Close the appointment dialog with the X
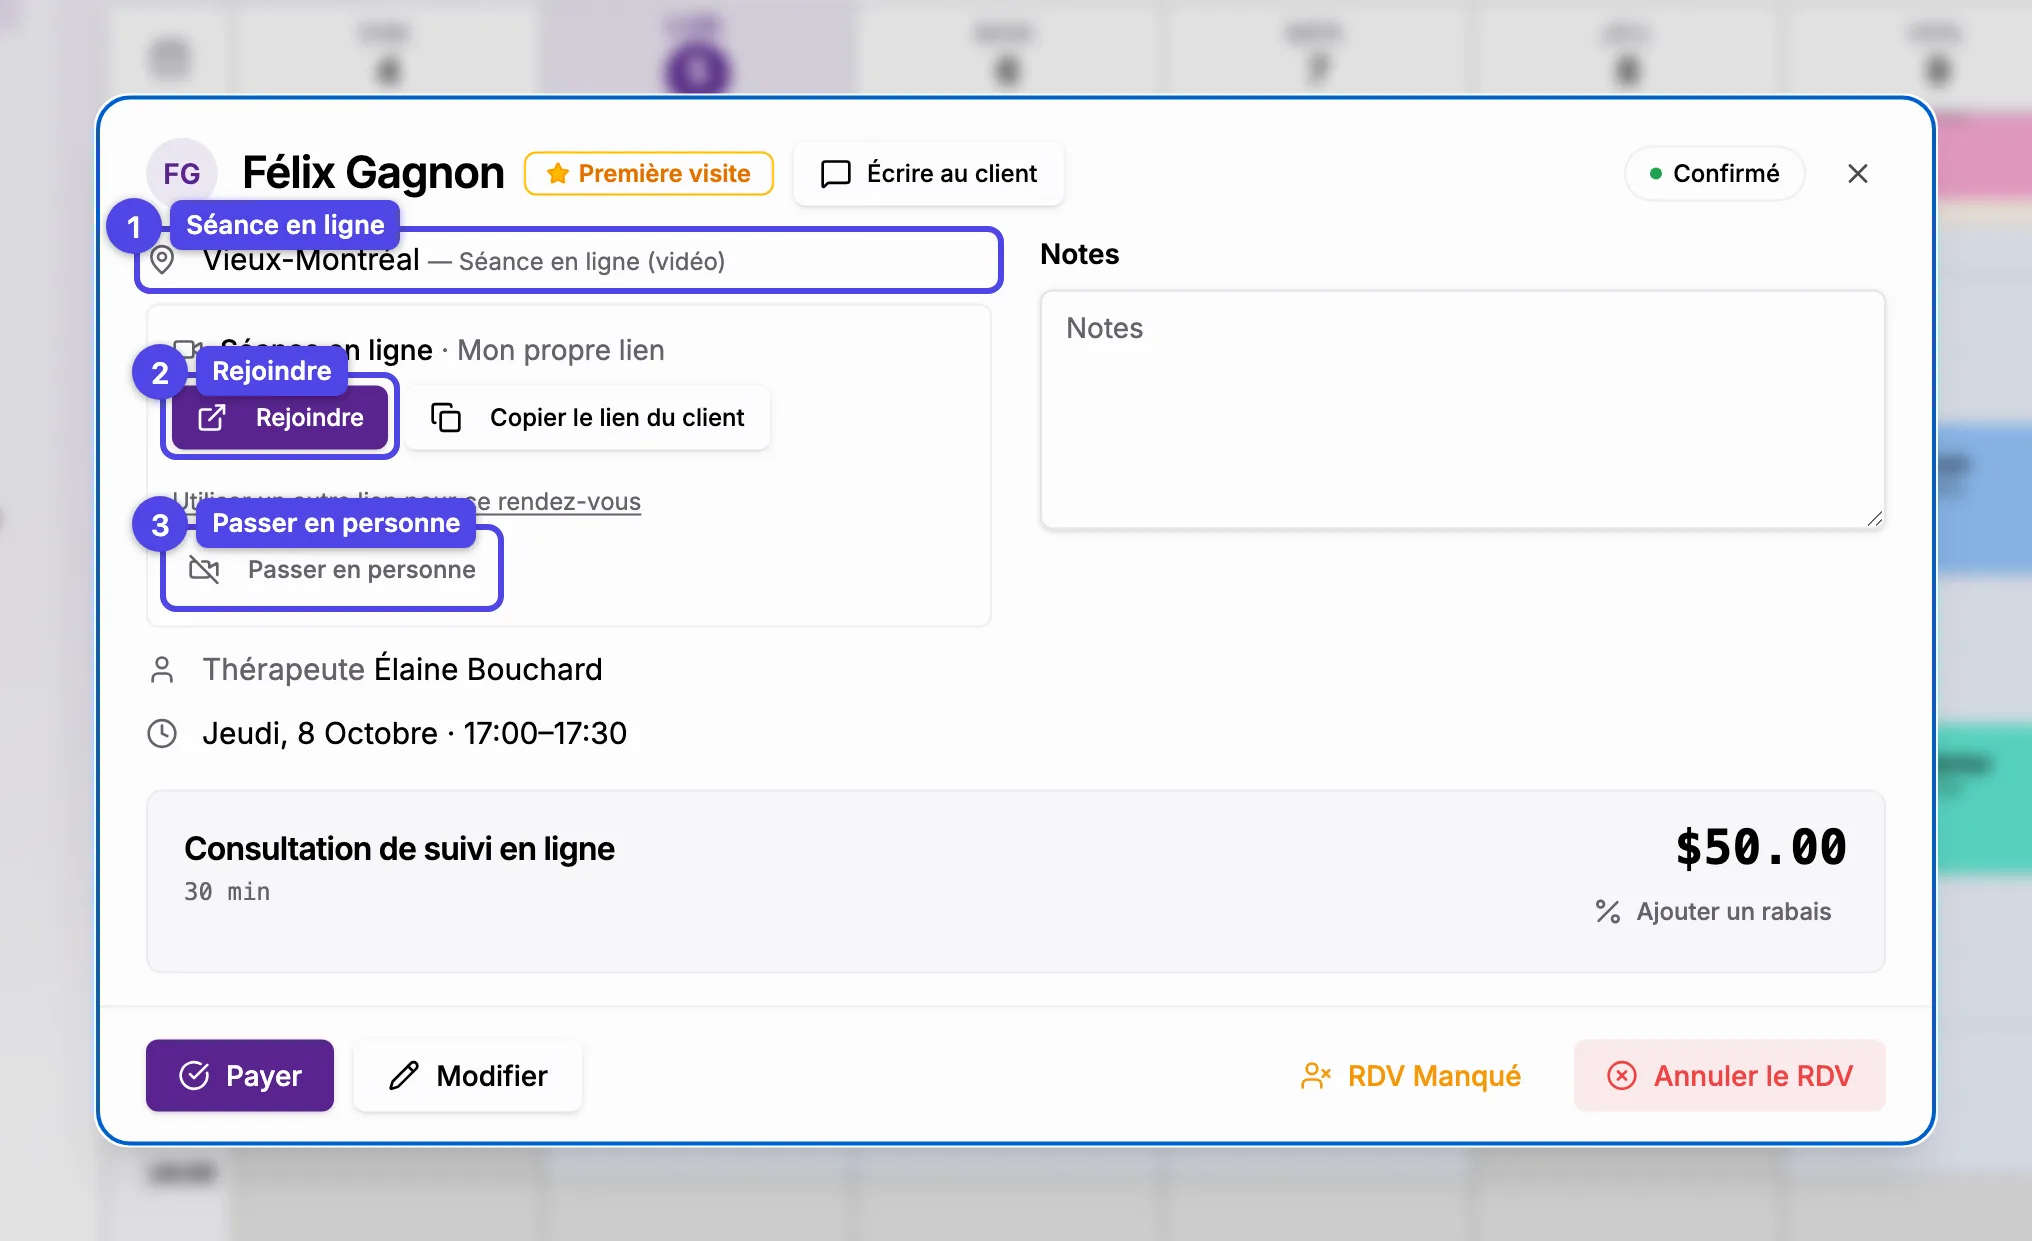The image size is (2032, 1241). click(1858, 173)
